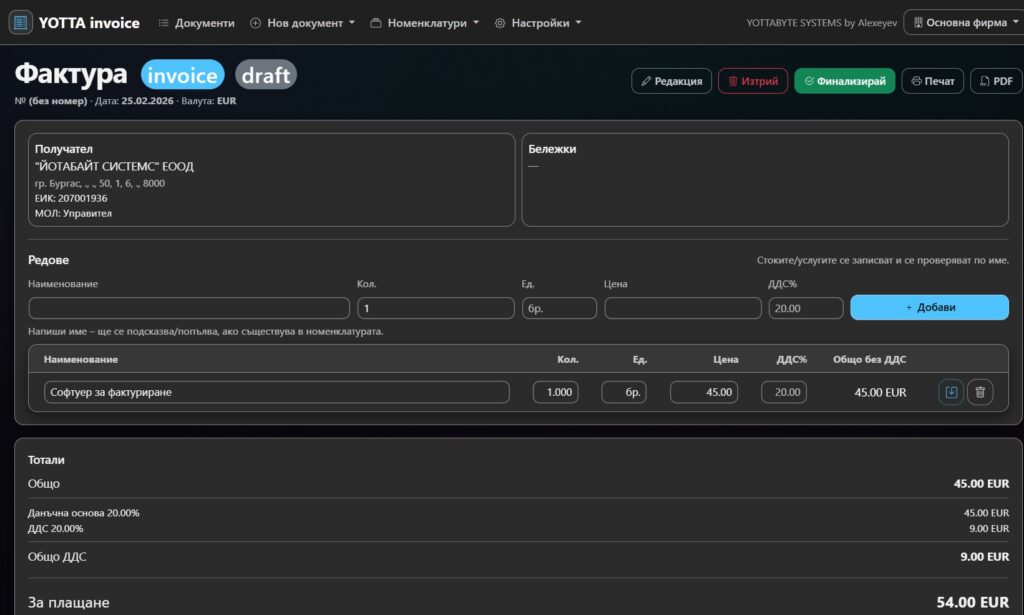The width and height of the screenshot is (1024, 615).
Task: Click the gear icon beside Настройки
Action: tap(500, 23)
